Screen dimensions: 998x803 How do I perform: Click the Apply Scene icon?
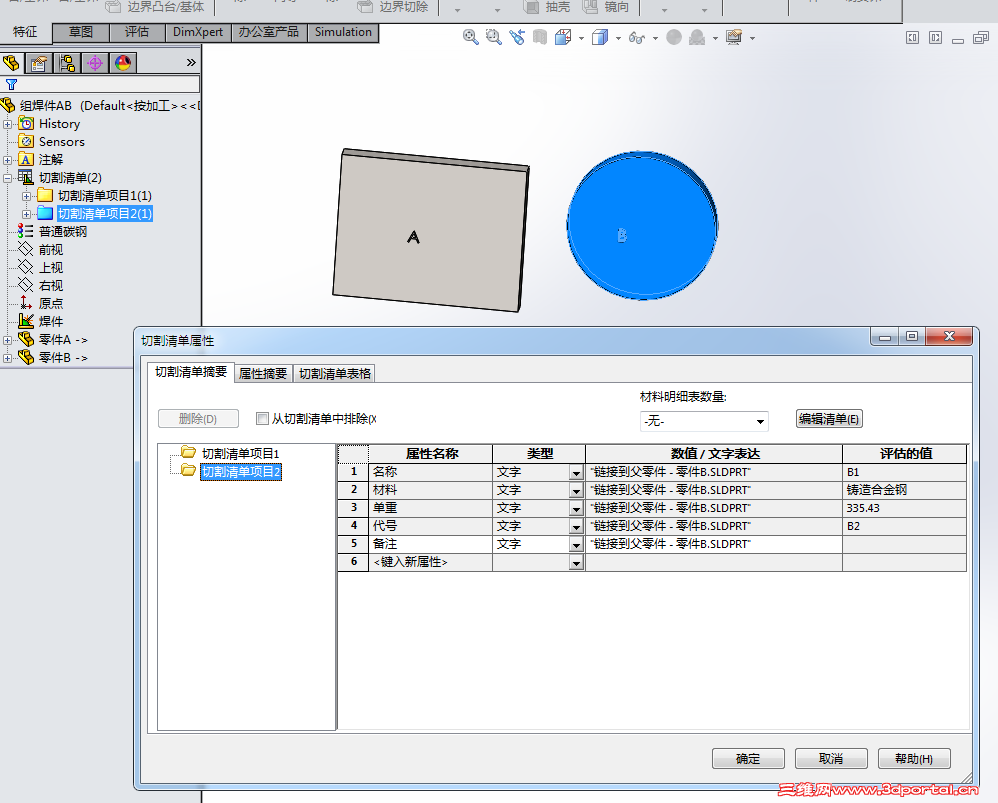[x=698, y=38]
